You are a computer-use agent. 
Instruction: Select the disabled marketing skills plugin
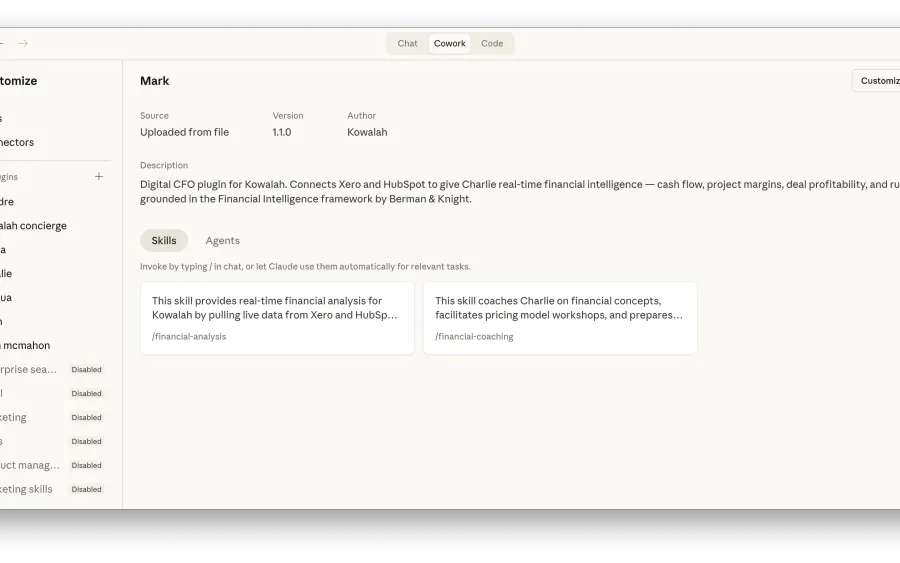(26, 490)
